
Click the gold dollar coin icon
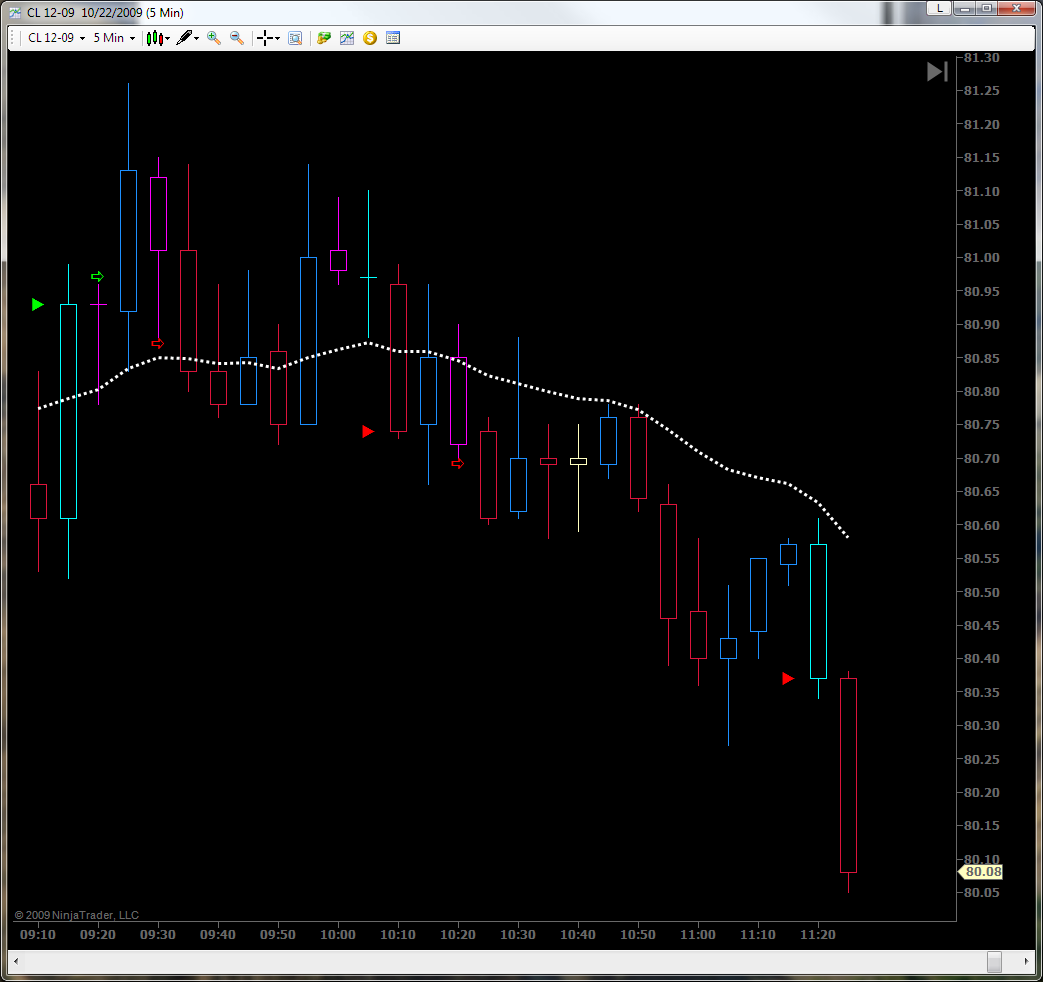370,38
